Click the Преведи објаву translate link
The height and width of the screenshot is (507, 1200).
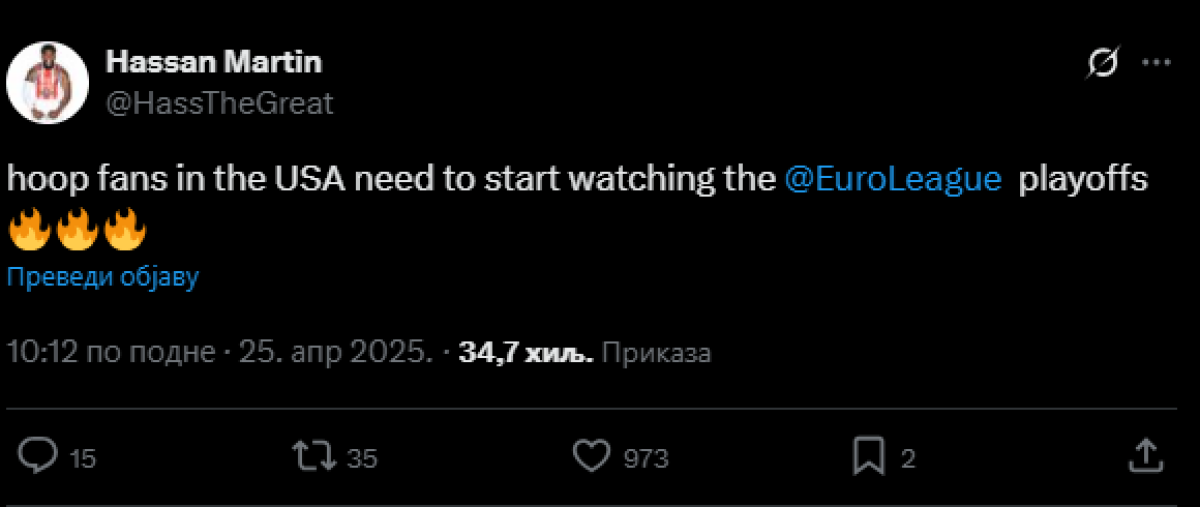click(103, 277)
